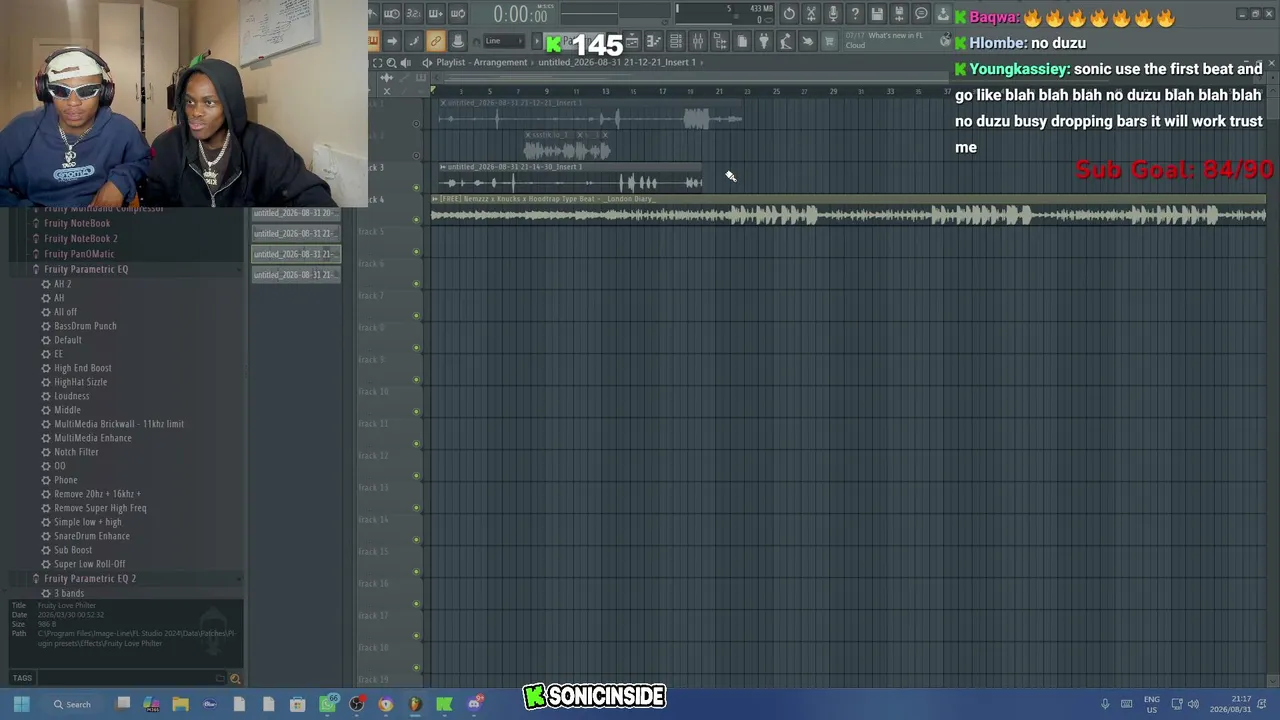Open the Playlist options menu arrow

[427, 62]
